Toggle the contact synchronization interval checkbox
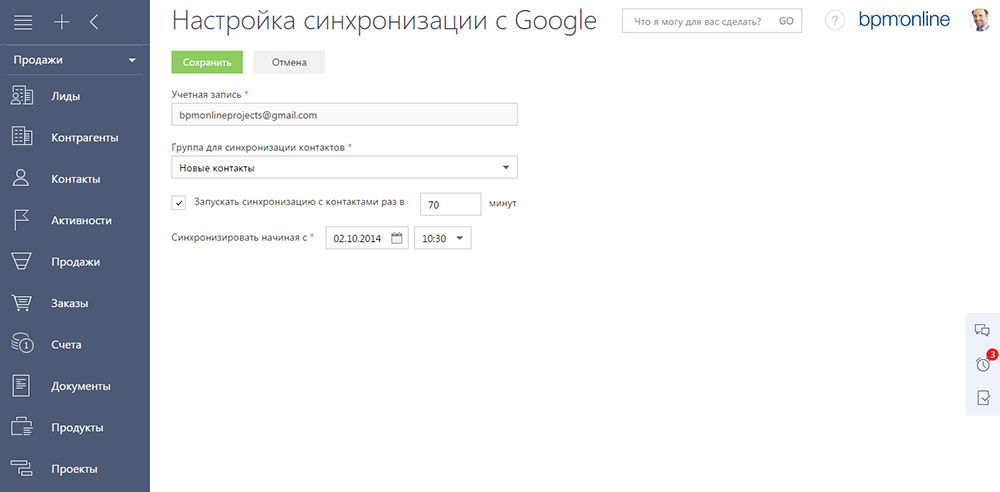 pyautogui.click(x=179, y=204)
